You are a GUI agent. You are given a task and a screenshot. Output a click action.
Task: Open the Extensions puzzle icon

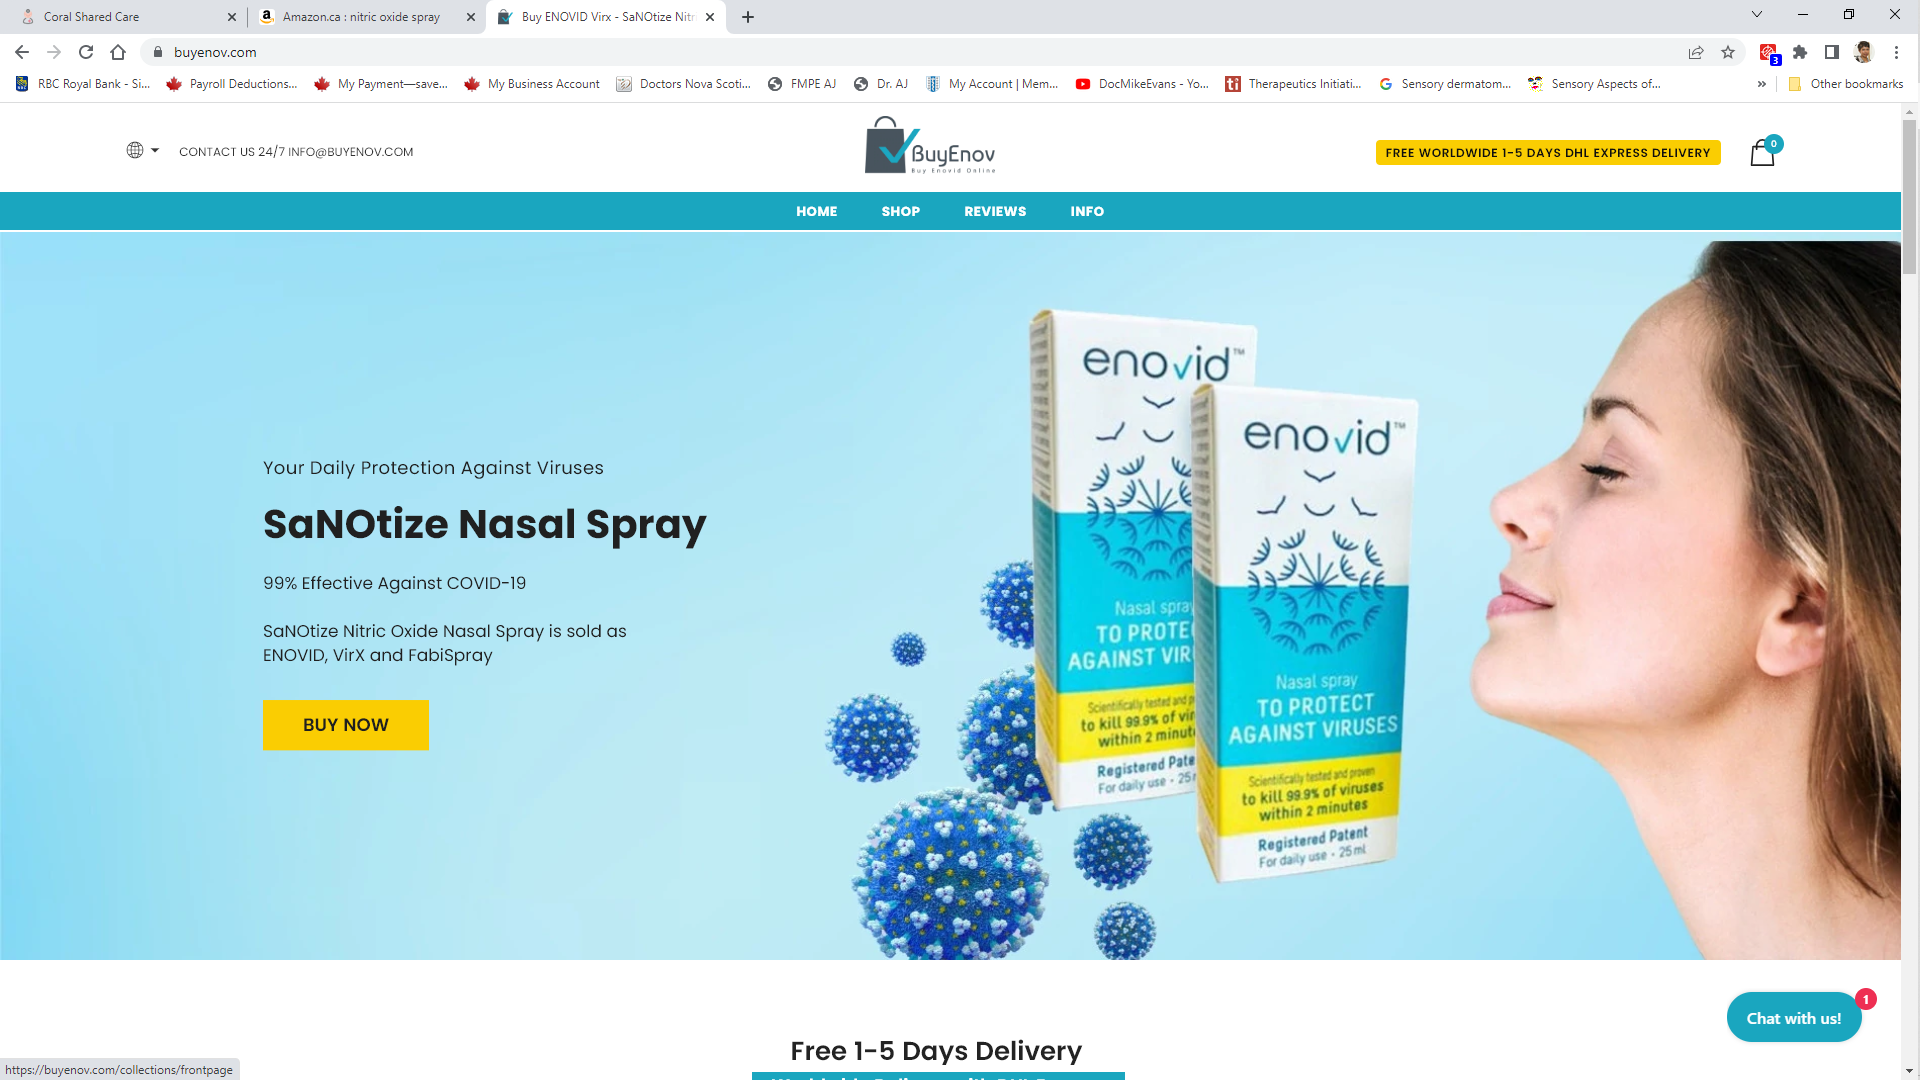tap(1800, 52)
